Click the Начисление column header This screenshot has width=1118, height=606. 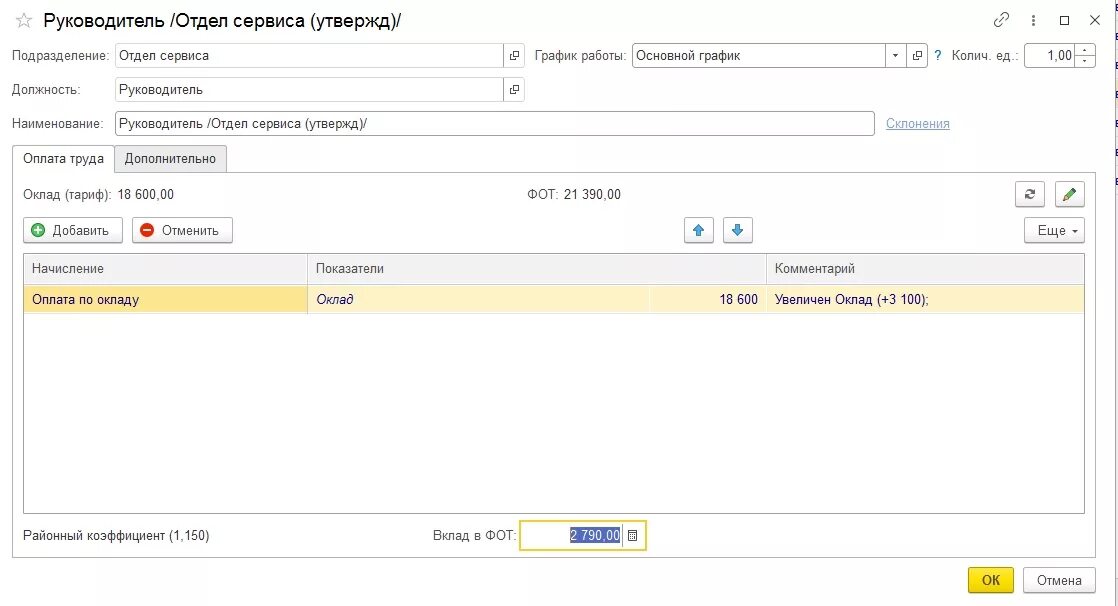pos(165,269)
